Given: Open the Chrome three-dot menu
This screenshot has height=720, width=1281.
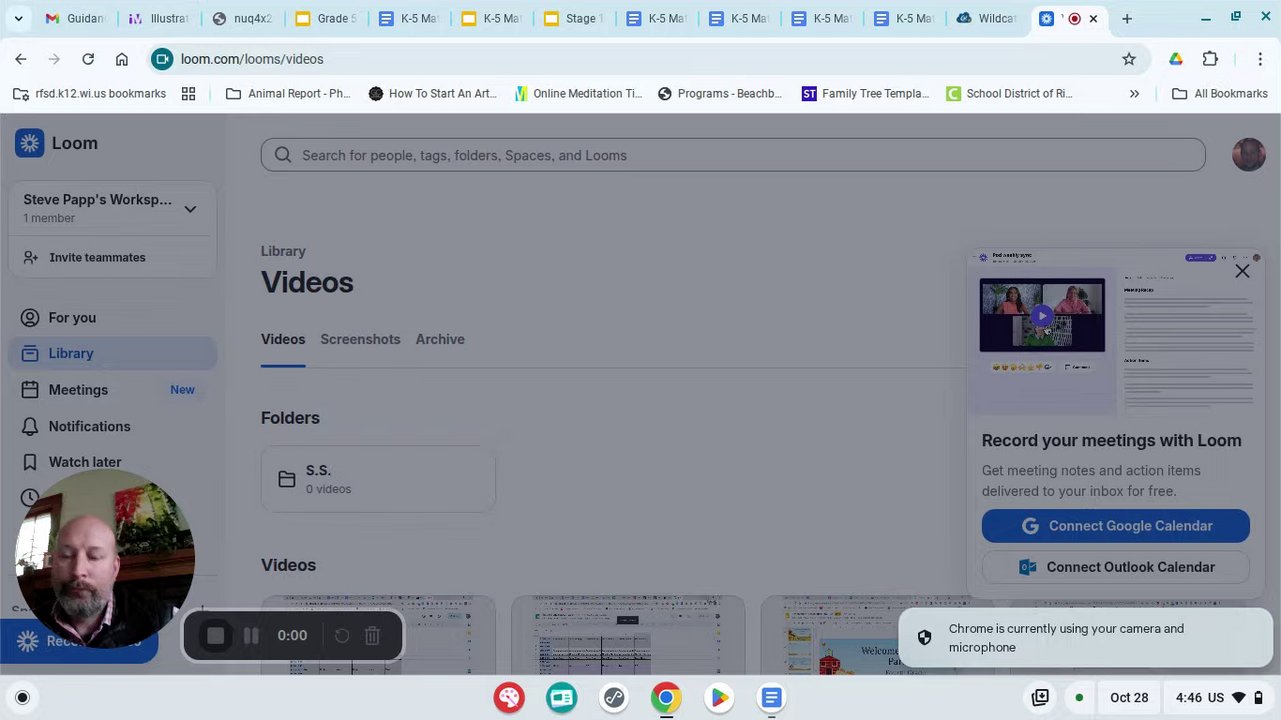Looking at the screenshot, I should tap(1260, 59).
